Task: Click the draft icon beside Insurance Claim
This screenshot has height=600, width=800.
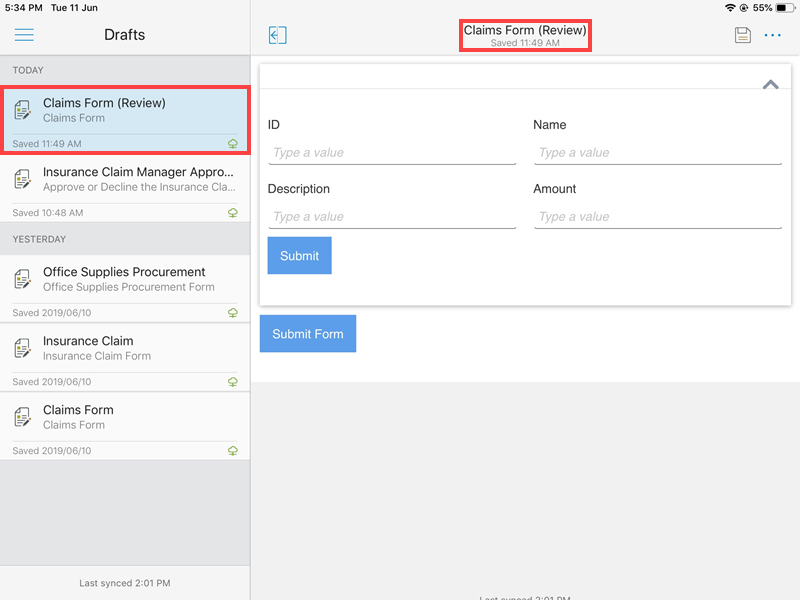Action: click(x=22, y=348)
